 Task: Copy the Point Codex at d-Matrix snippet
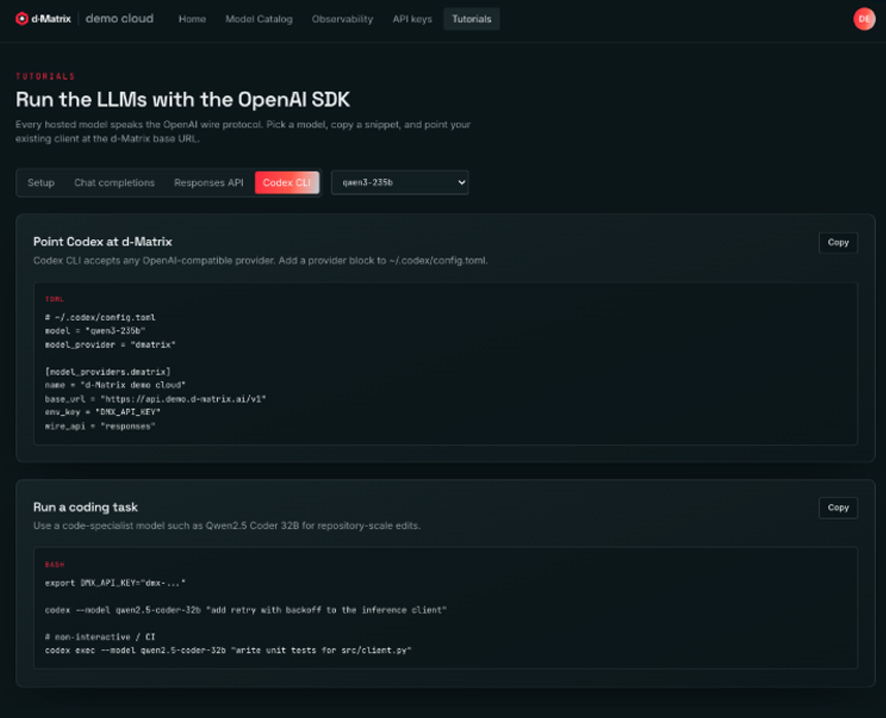(x=837, y=242)
